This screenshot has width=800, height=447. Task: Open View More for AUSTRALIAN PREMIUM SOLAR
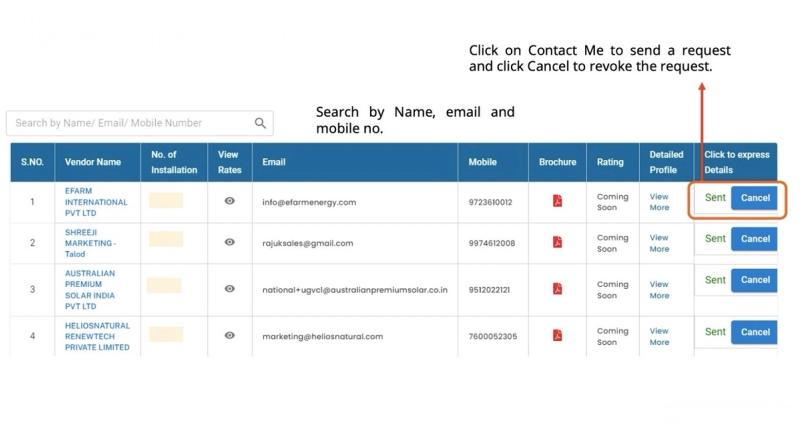(659, 290)
